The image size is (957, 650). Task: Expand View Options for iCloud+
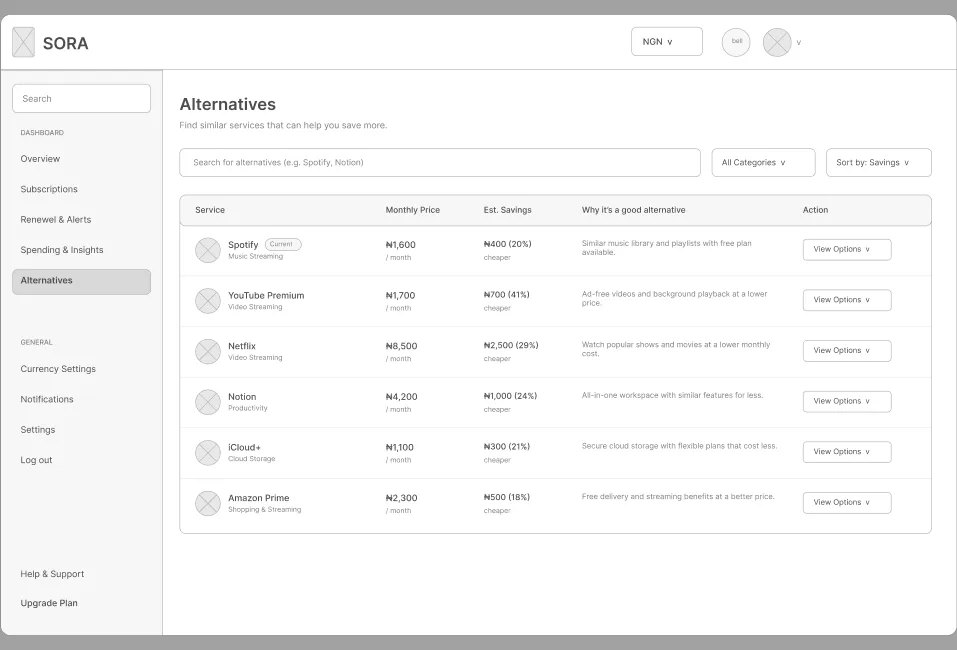click(847, 452)
